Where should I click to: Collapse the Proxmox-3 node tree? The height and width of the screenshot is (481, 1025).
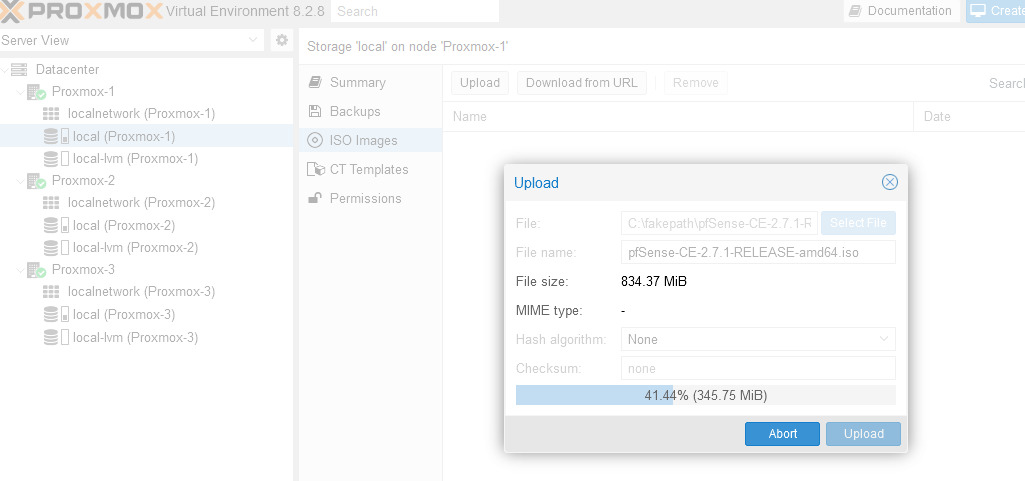coord(20,270)
